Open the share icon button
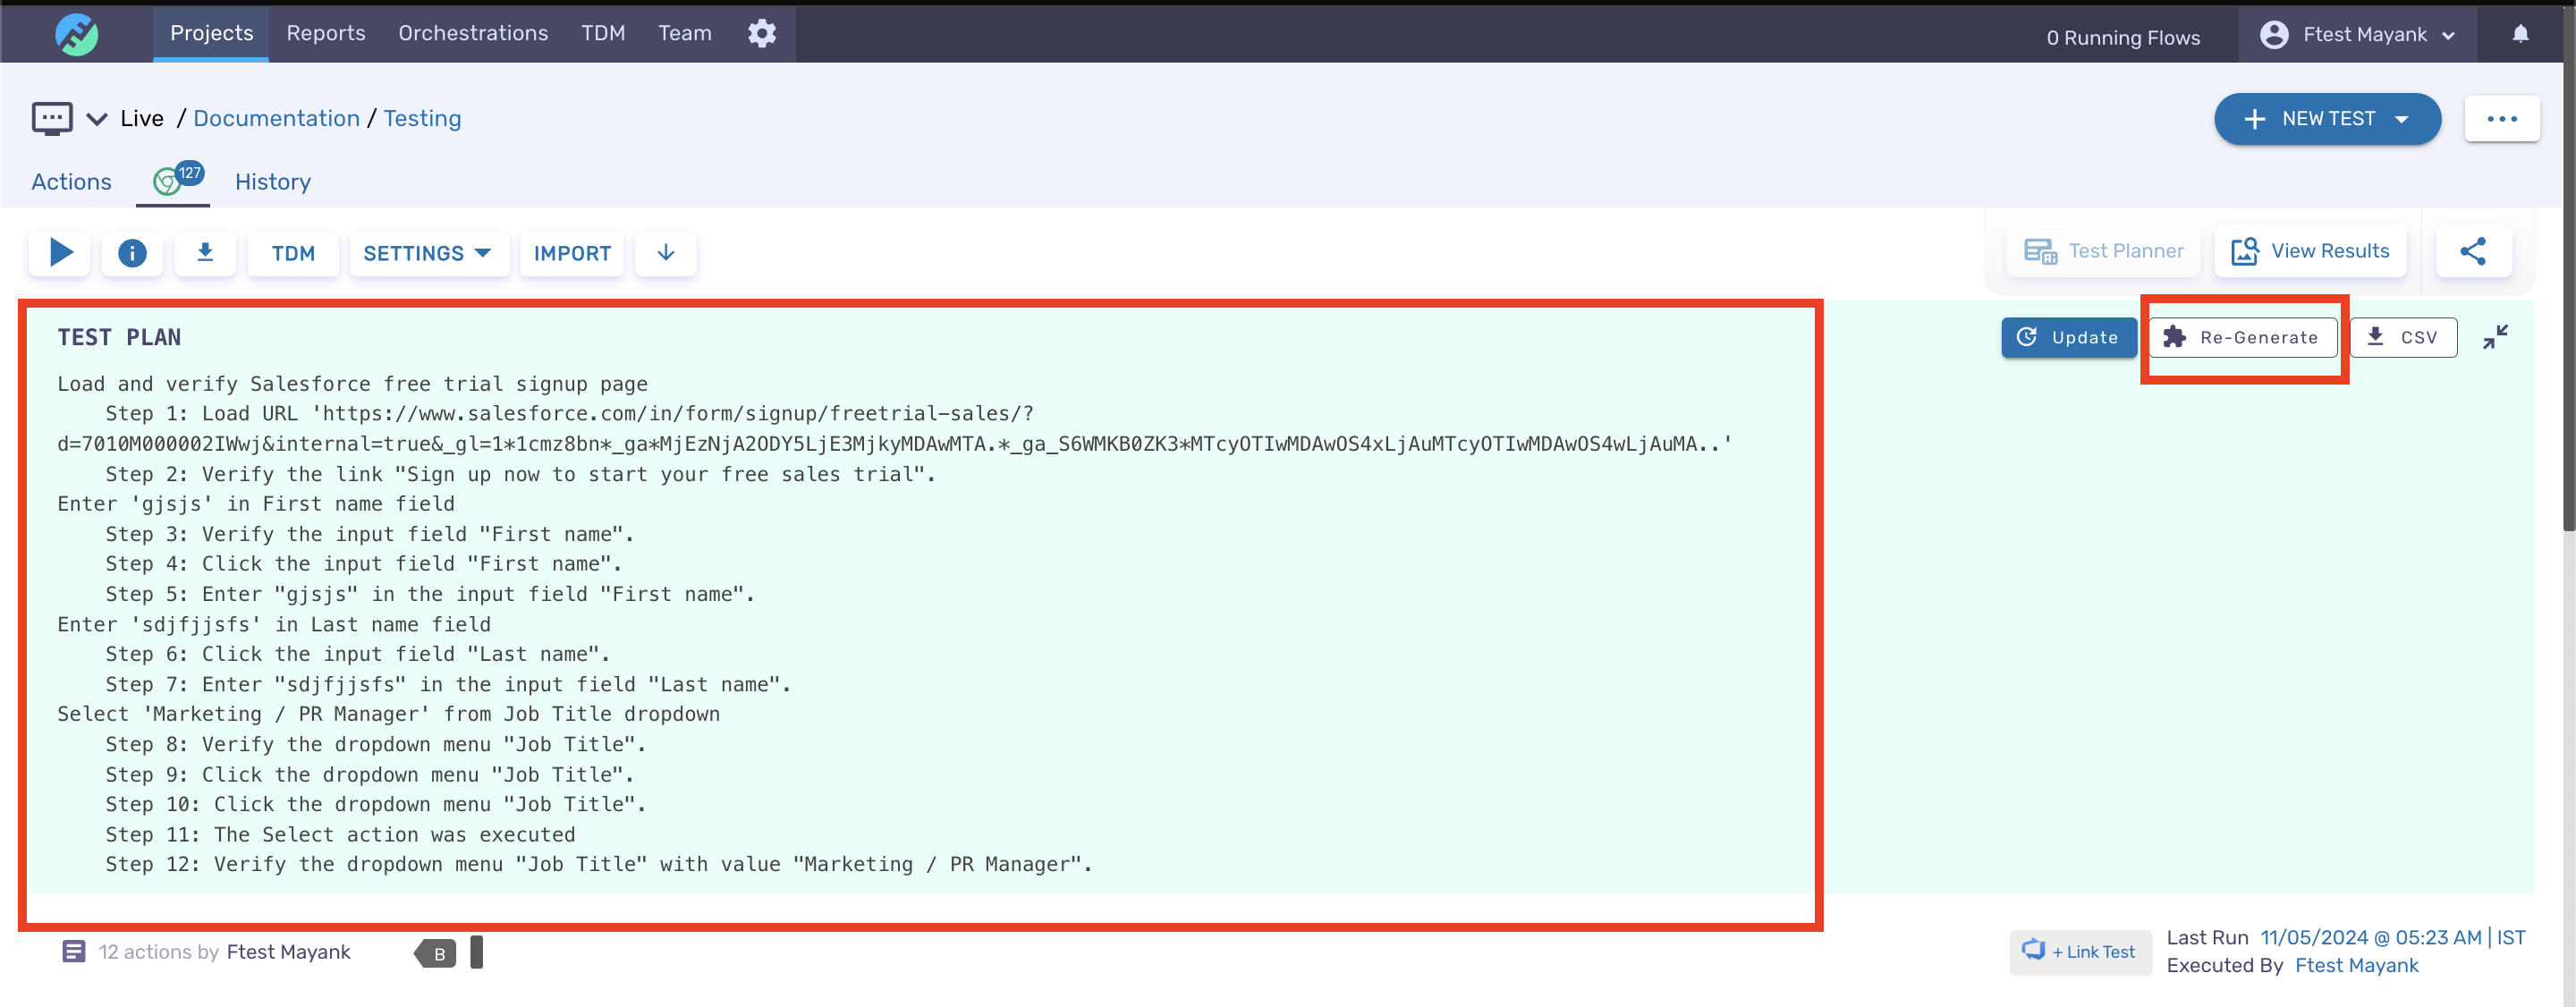Screen dimensions: 2576x1007 pos(2473,251)
